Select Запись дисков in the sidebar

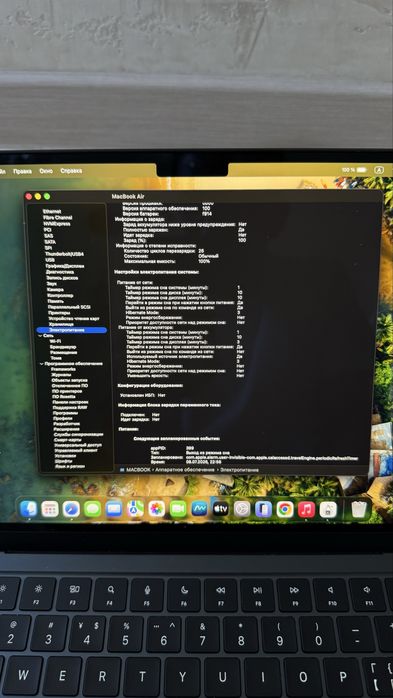(x=62, y=277)
